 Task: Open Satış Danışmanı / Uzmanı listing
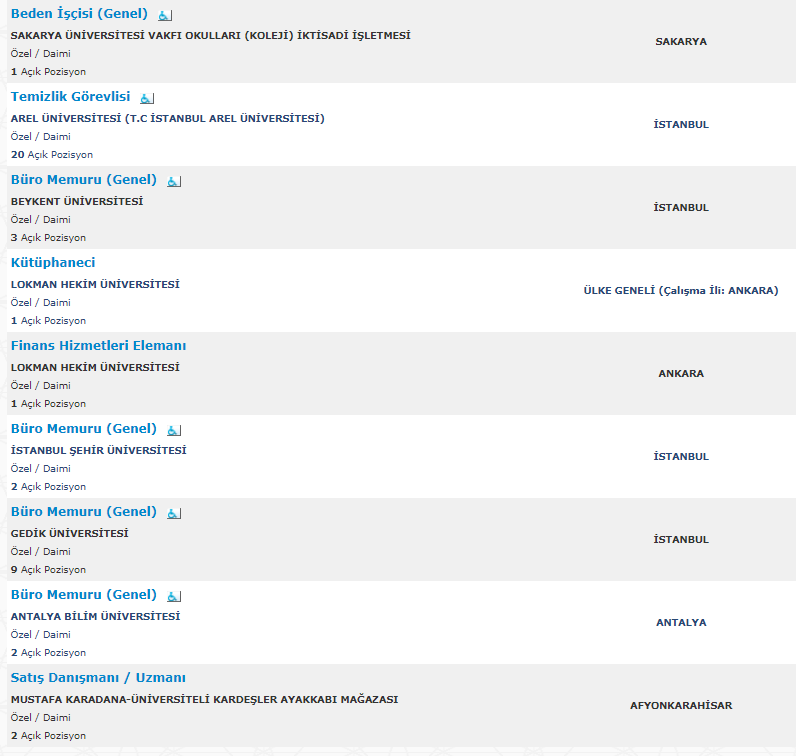[x=98, y=678]
